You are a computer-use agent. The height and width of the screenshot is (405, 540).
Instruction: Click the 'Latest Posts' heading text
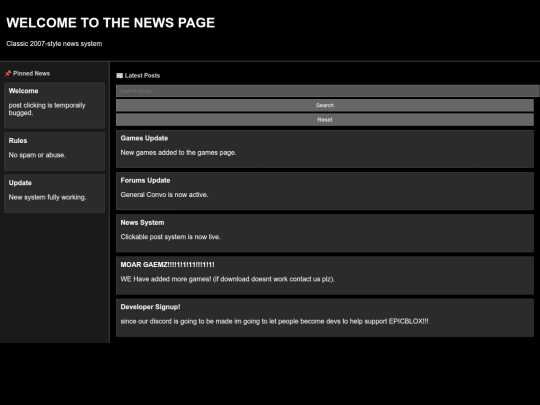tap(142, 75)
